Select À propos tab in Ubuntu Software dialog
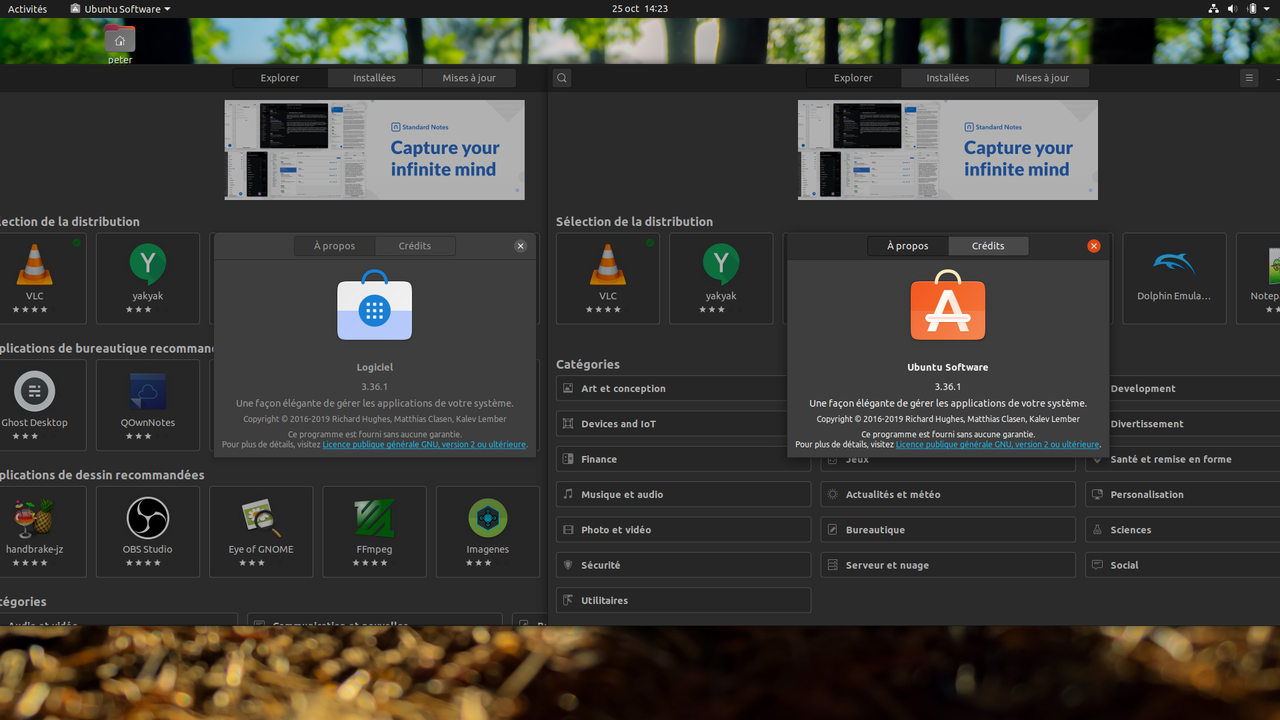 (907, 246)
